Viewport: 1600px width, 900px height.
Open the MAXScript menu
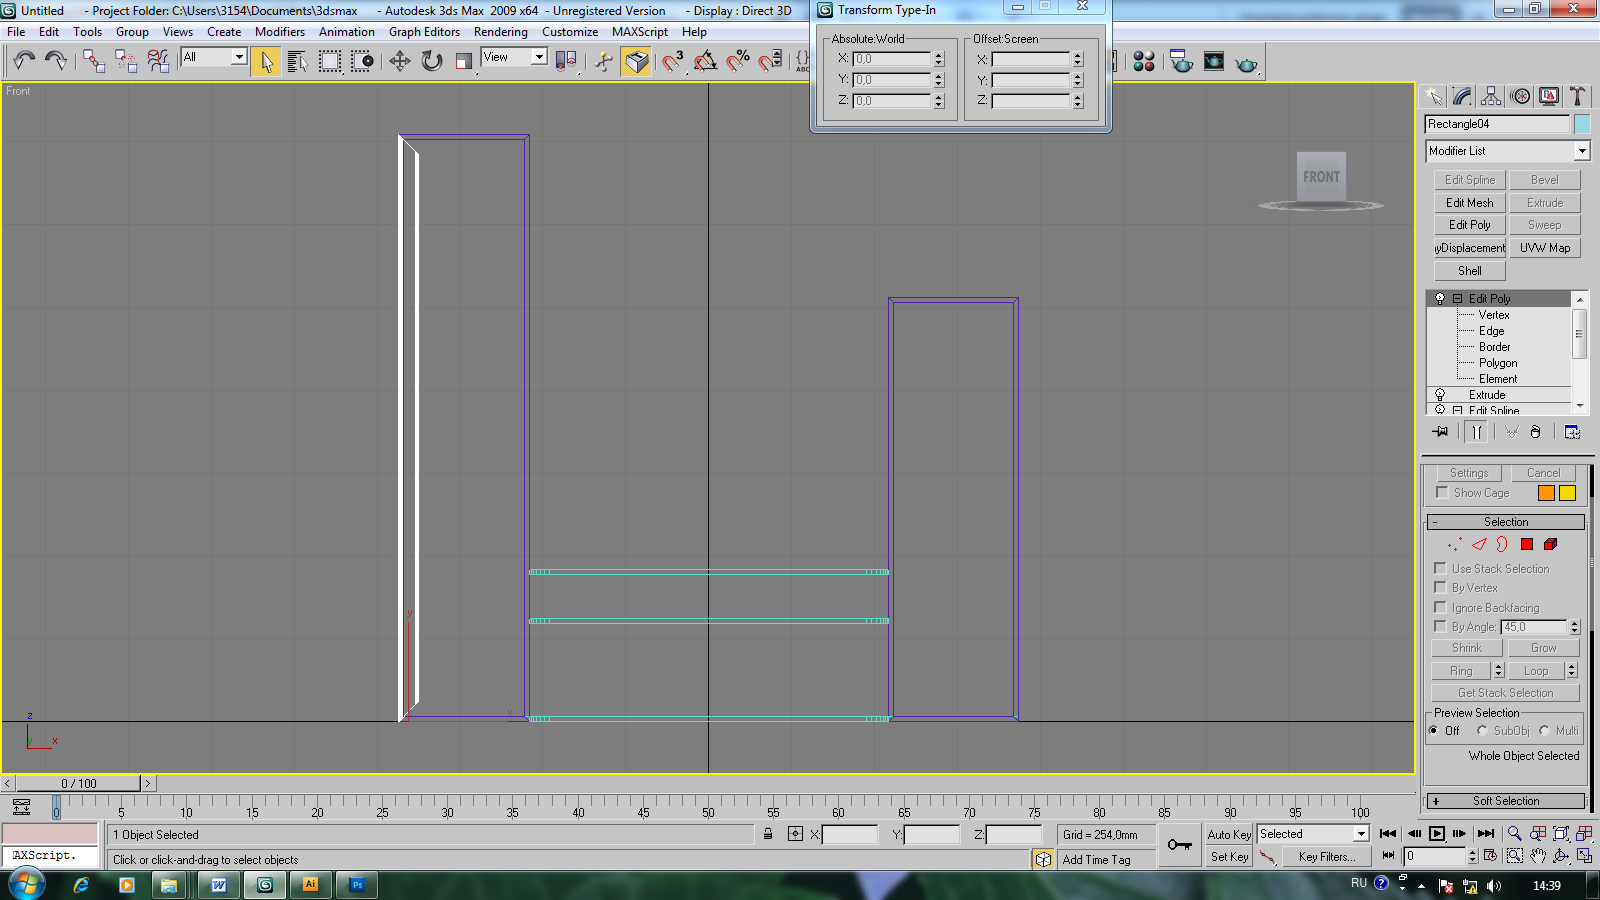coord(640,32)
